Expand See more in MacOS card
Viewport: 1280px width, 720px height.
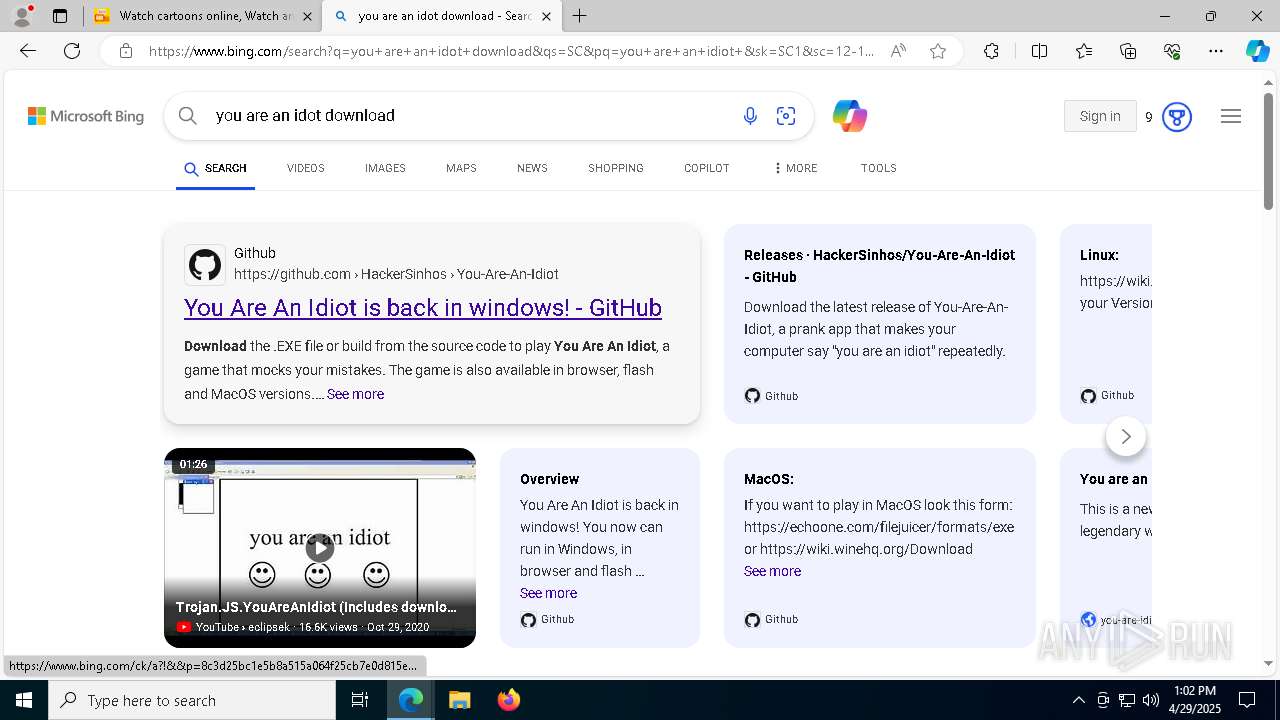(x=772, y=571)
